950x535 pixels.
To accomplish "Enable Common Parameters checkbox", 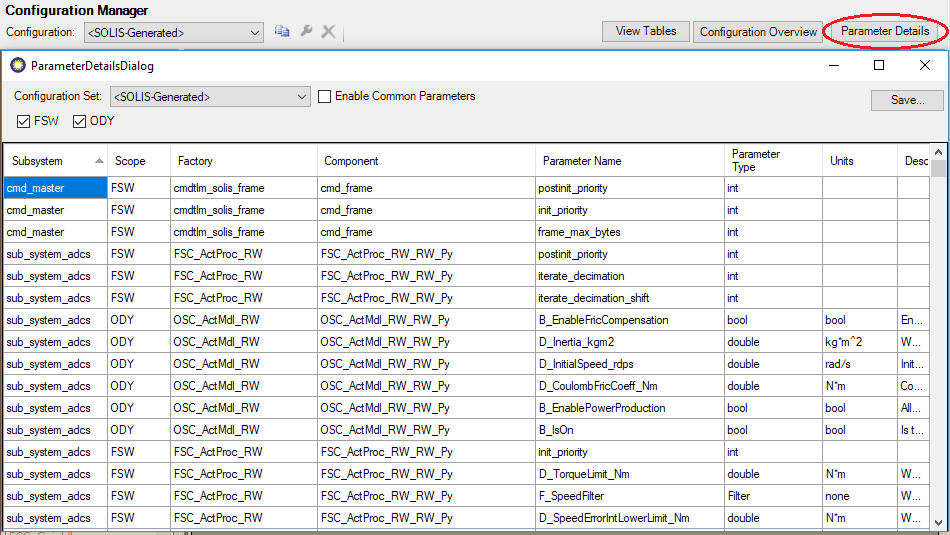I will click(325, 97).
